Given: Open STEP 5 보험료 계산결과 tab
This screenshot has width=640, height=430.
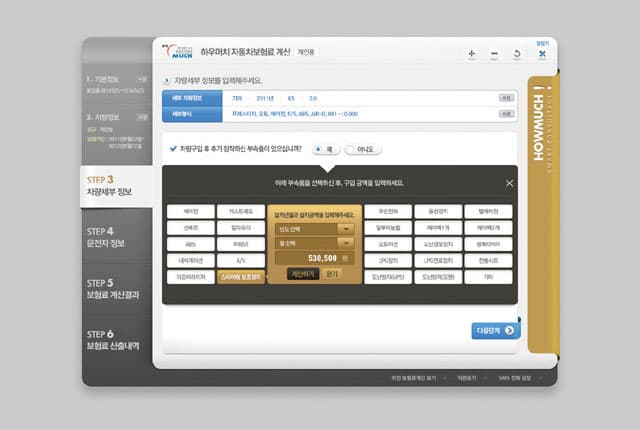Looking at the screenshot, I should pyautogui.click(x=117, y=289).
